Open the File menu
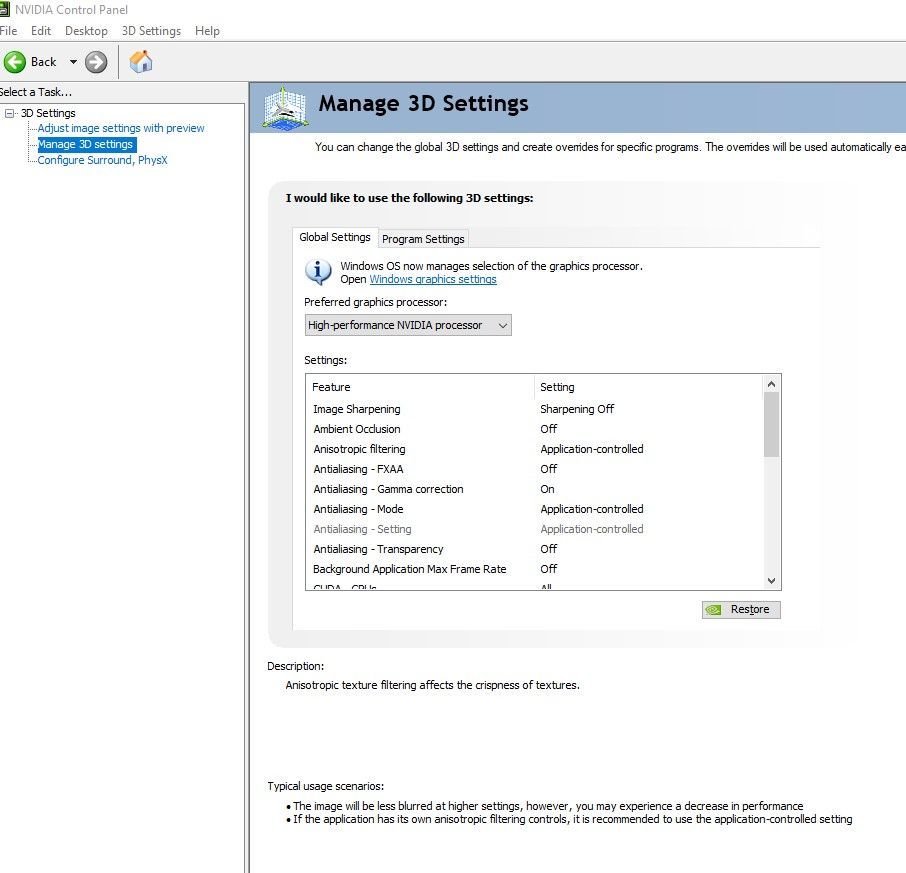The image size is (906, 873). pyautogui.click(x=8, y=31)
